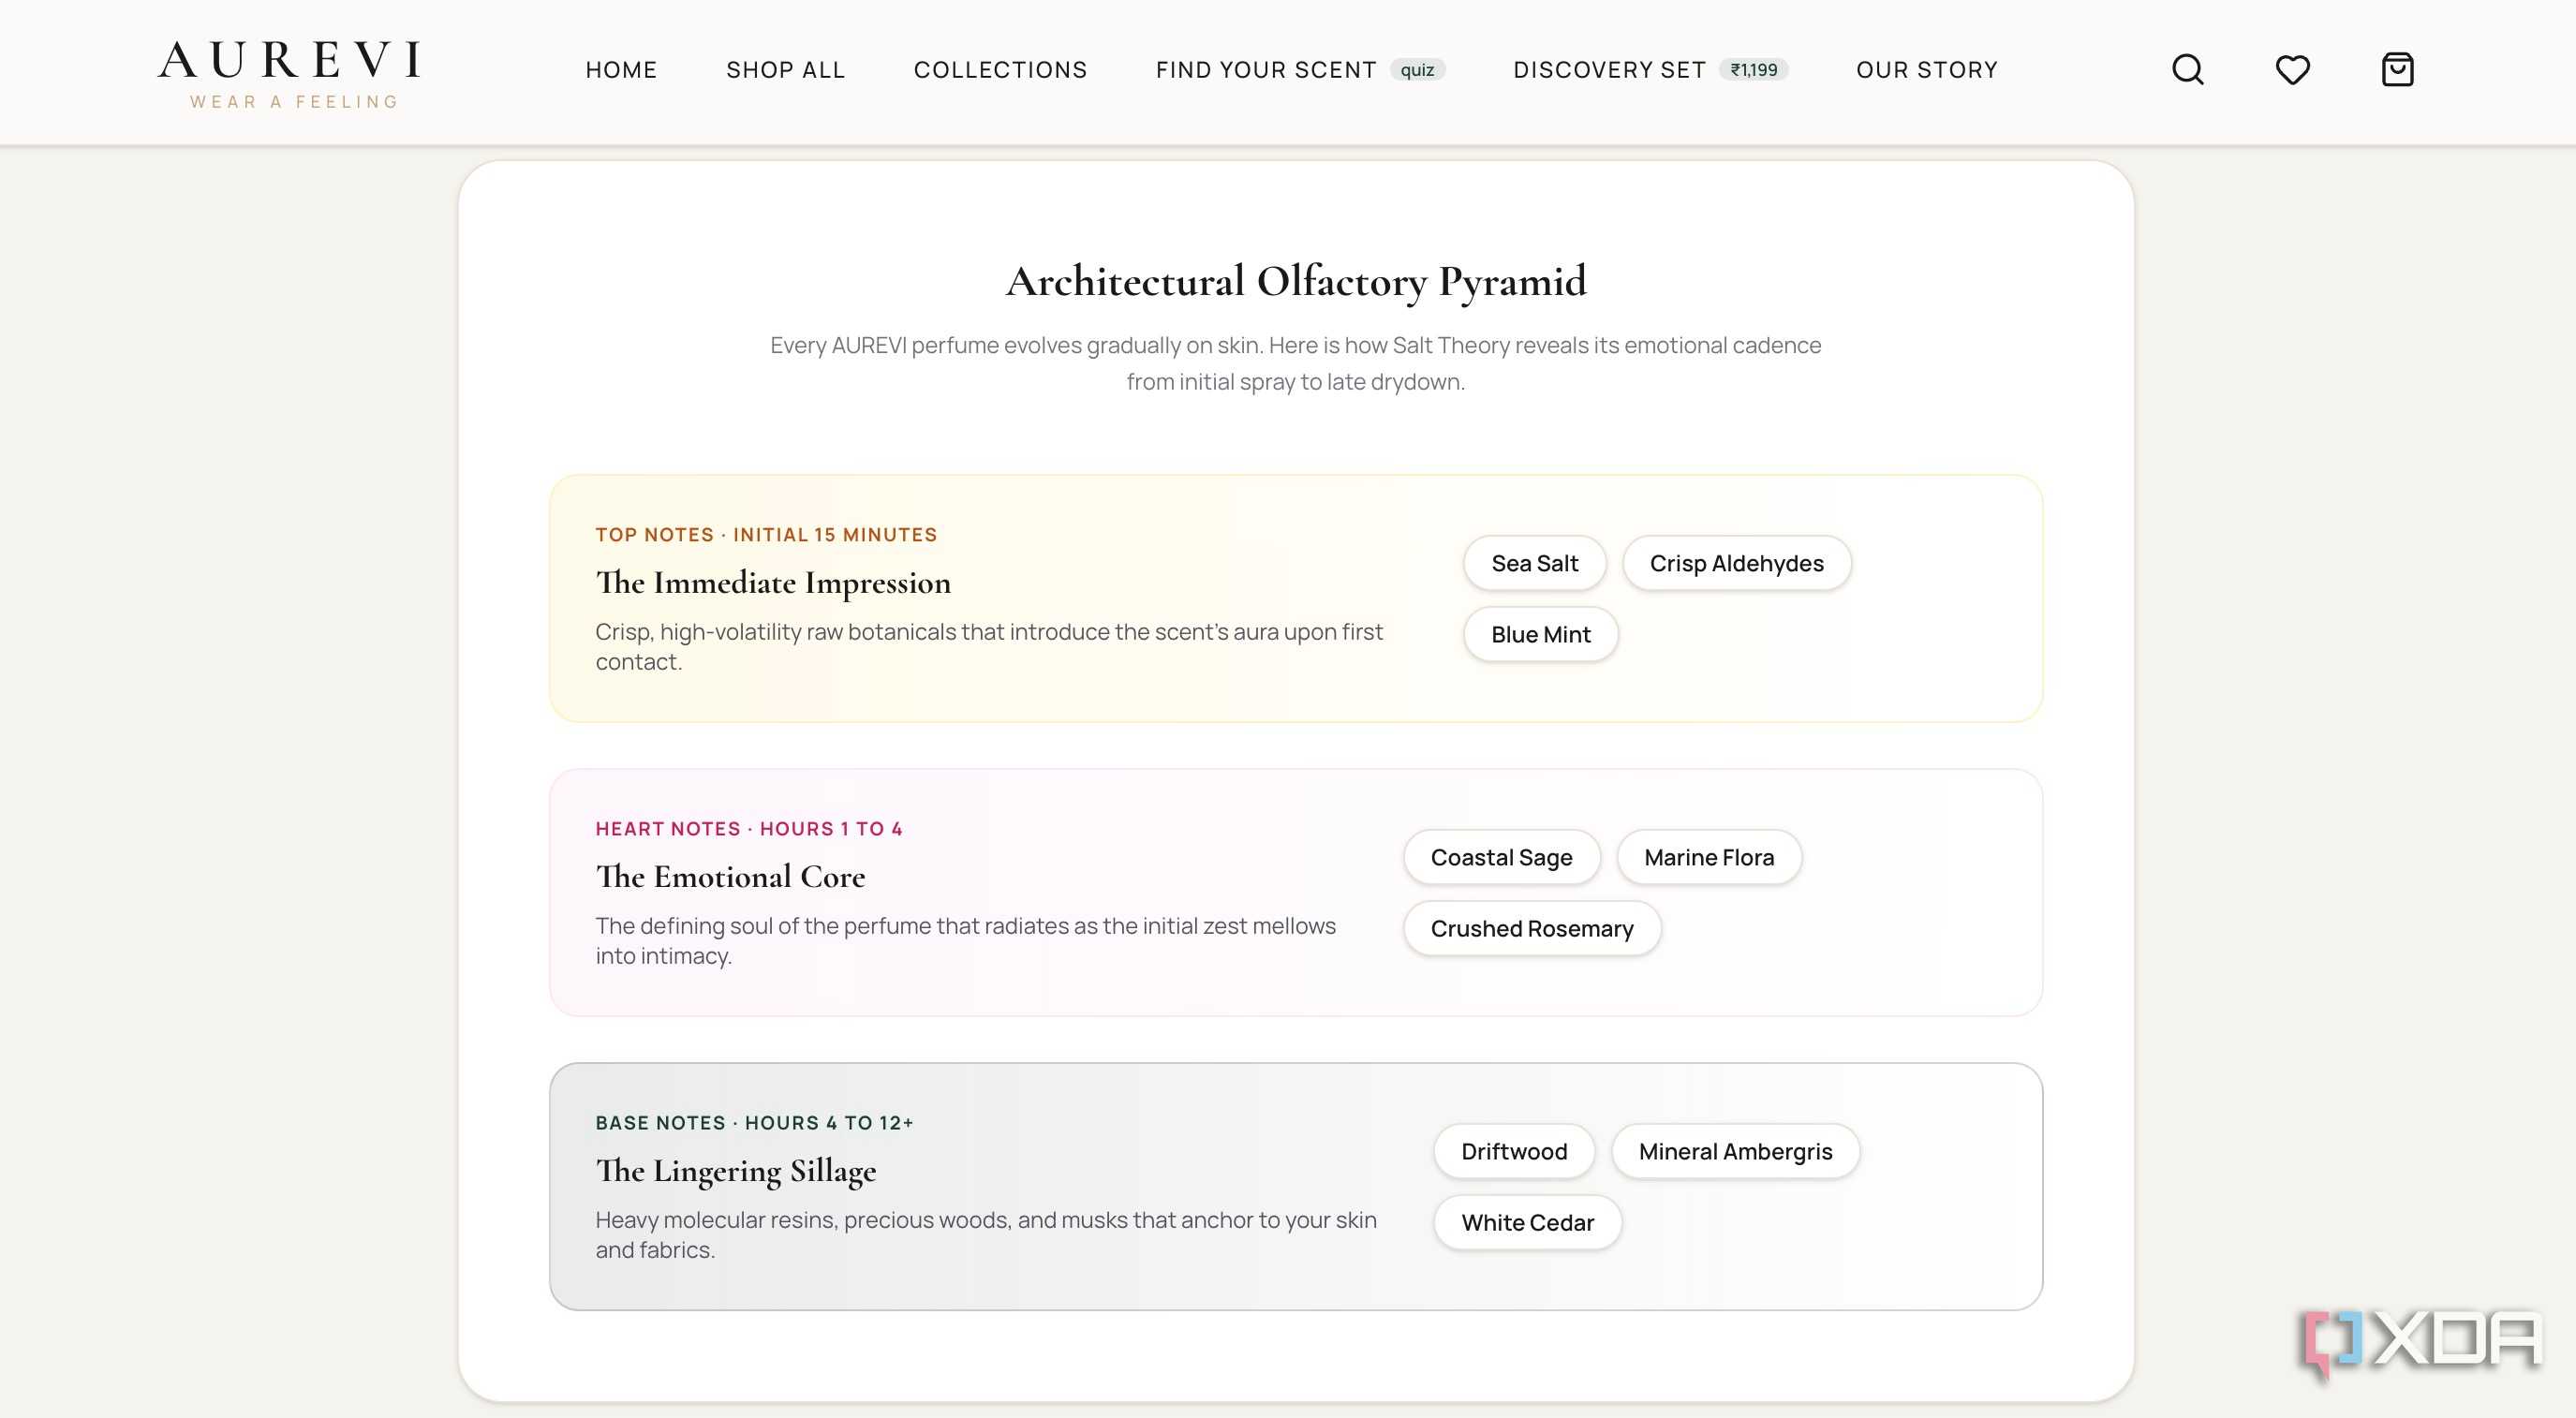
Task: Select the Blue Mint note chip
Action: (x=1540, y=634)
